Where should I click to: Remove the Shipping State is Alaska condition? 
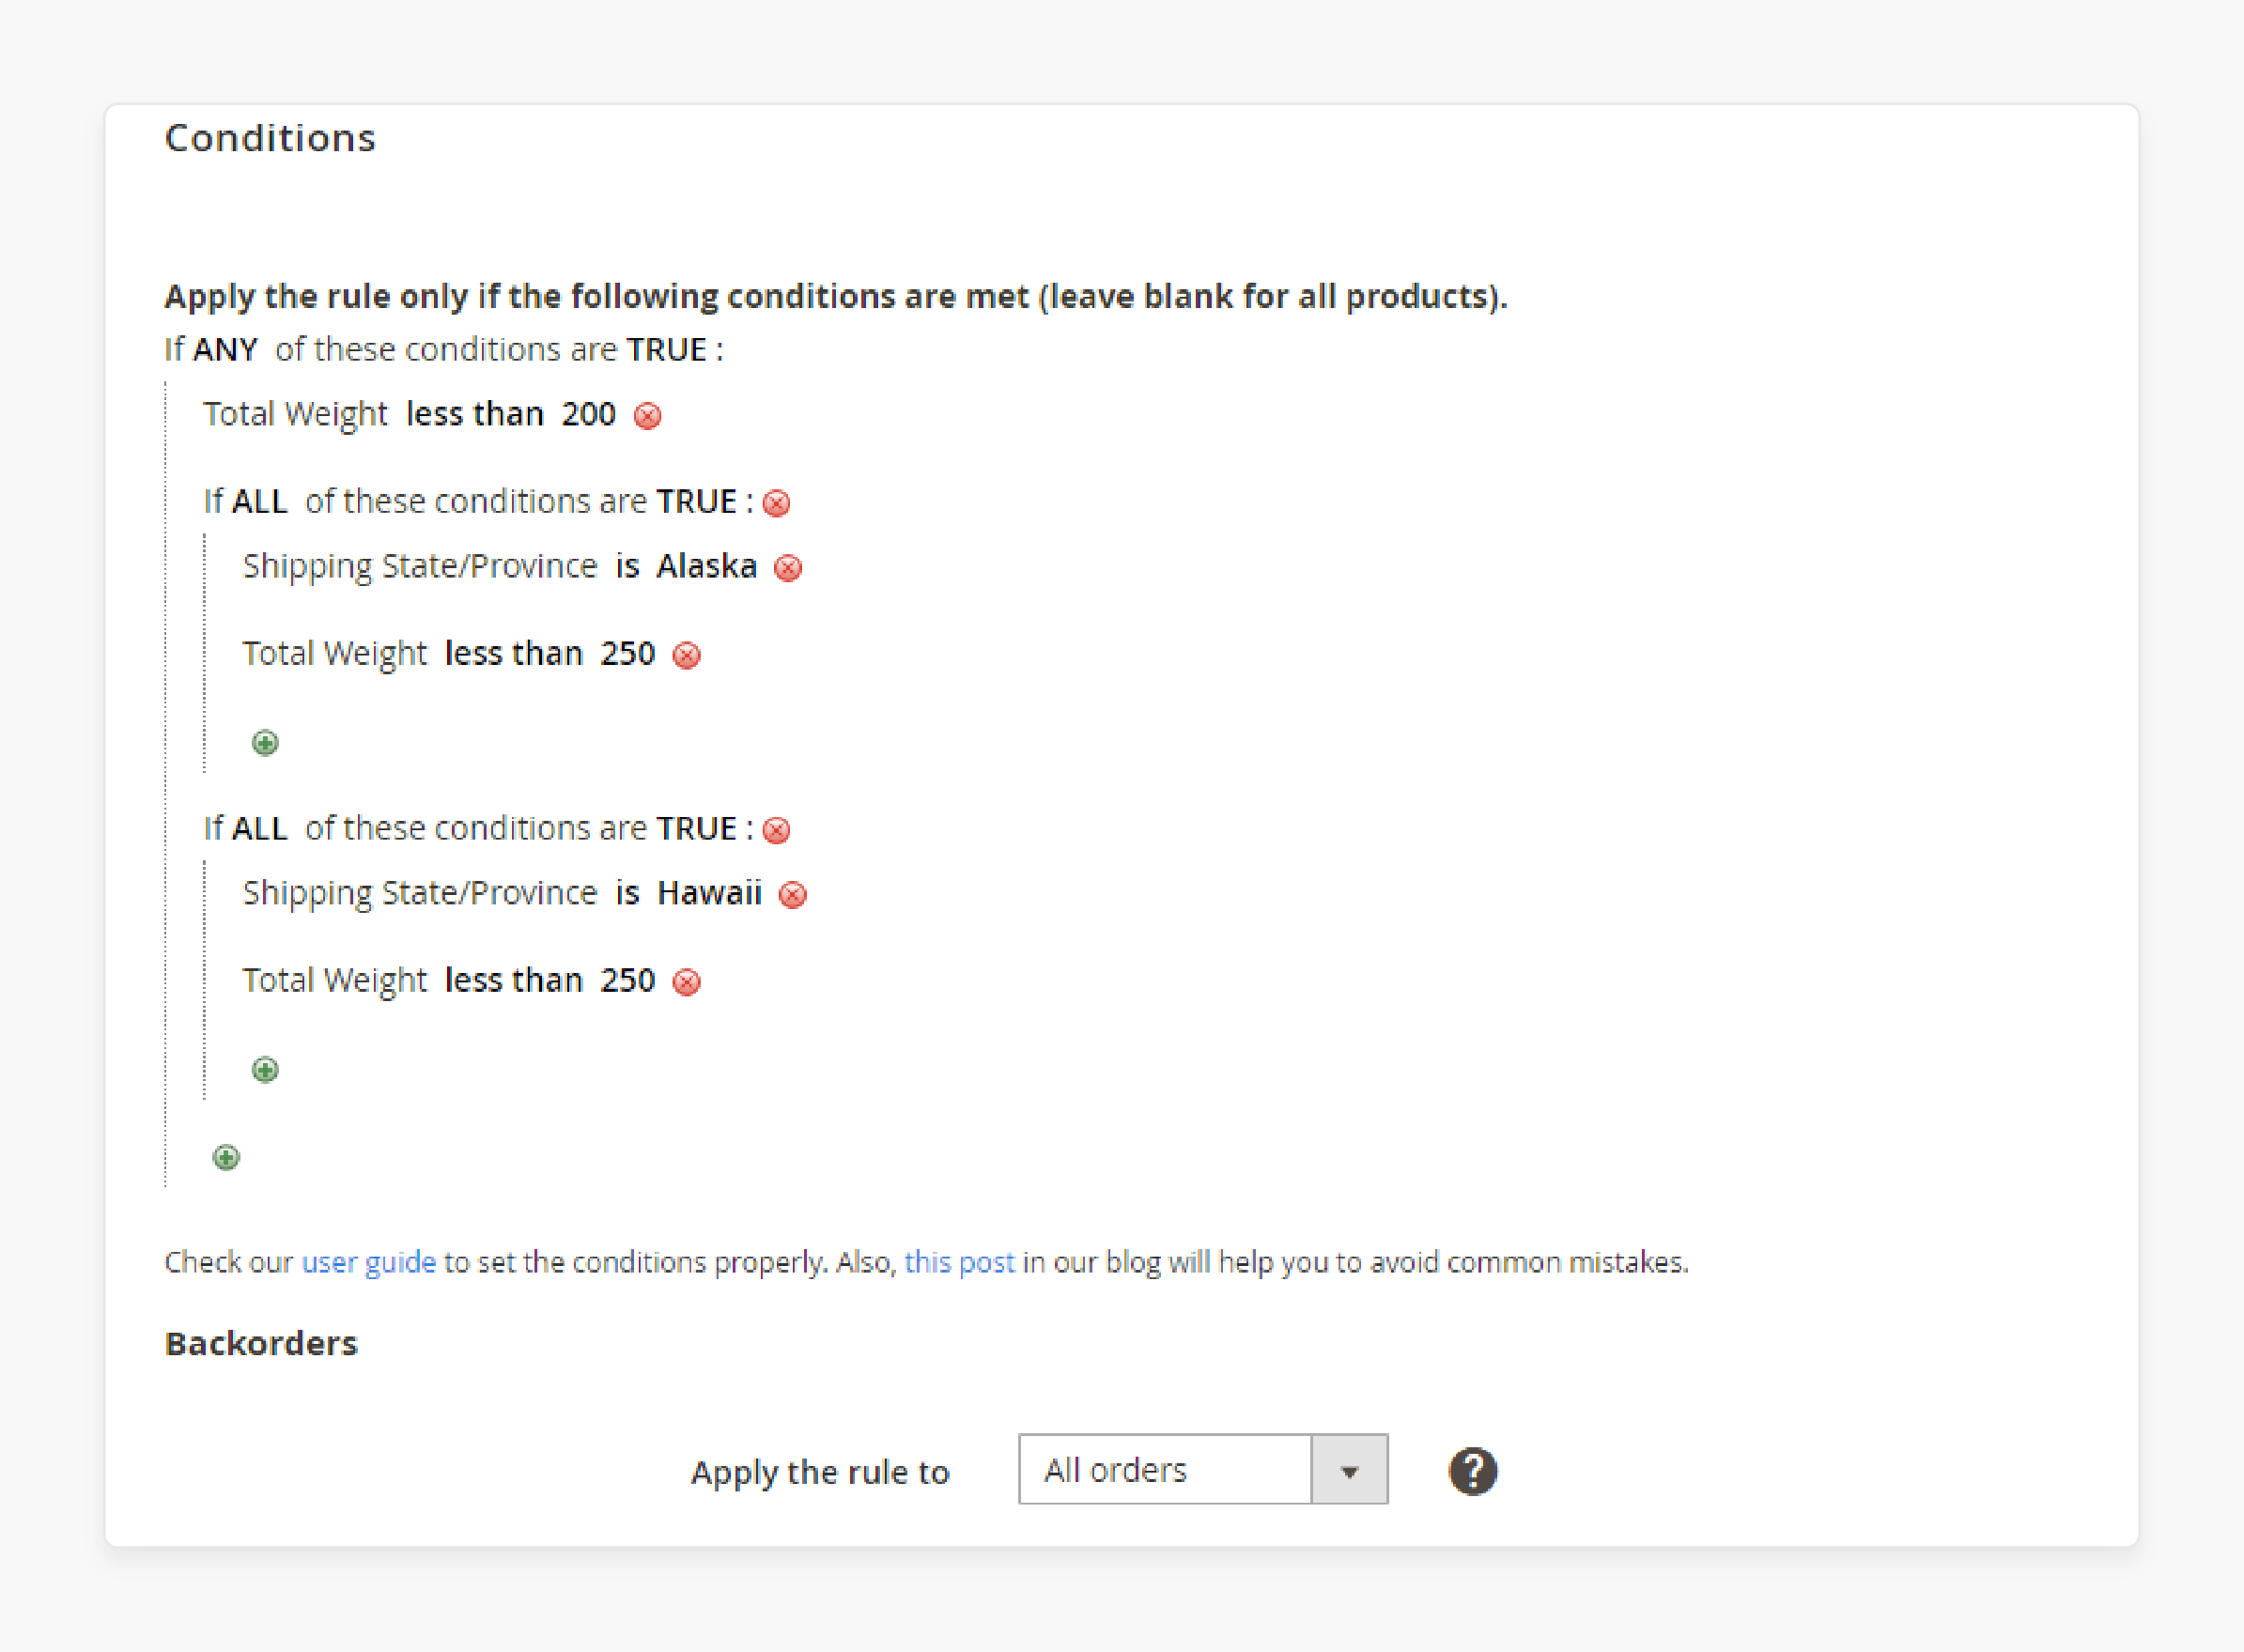click(x=788, y=568)
